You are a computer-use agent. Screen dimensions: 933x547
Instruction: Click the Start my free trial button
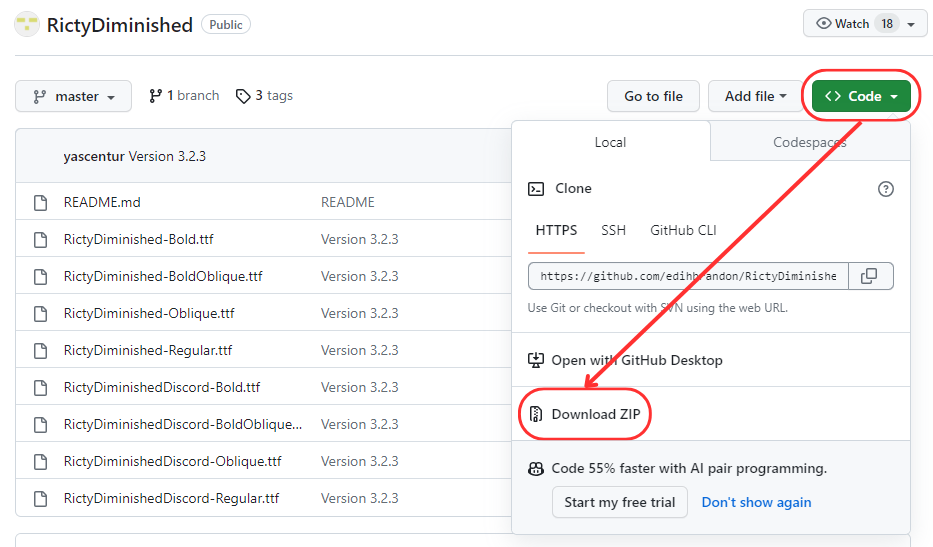tap(619, 502)
